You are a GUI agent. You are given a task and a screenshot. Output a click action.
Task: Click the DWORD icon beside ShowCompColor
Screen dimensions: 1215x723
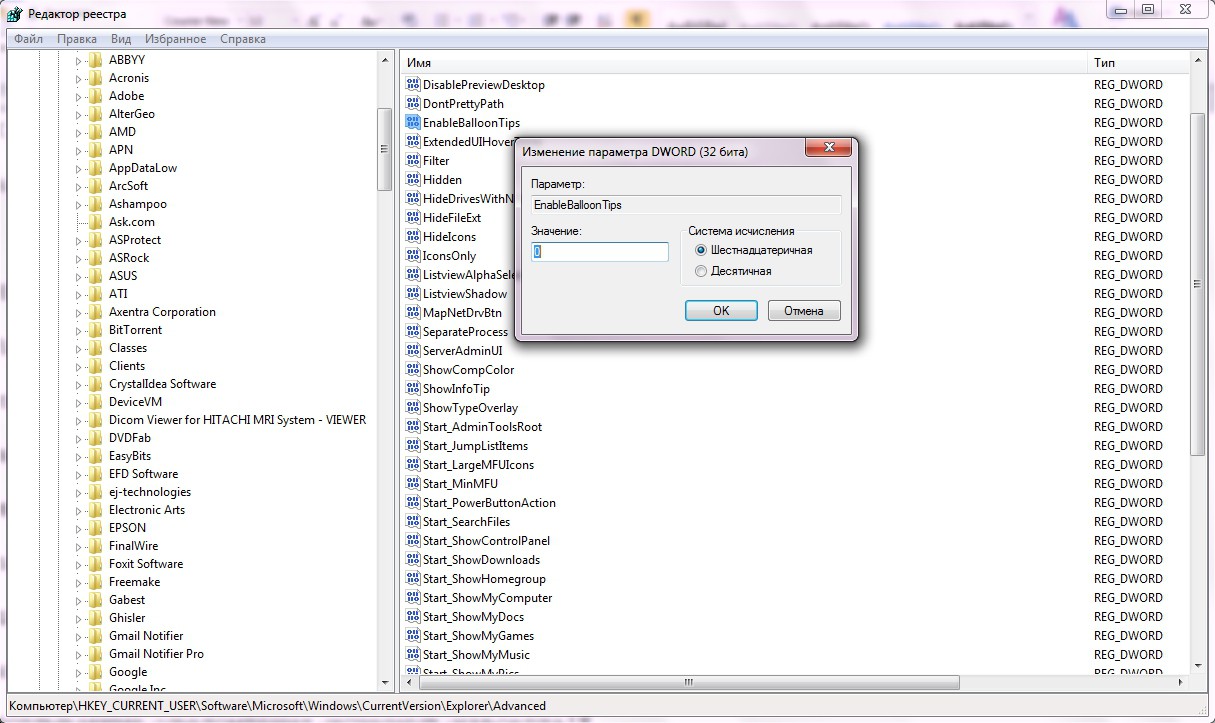pyautogui.click(x=413, y=370)
